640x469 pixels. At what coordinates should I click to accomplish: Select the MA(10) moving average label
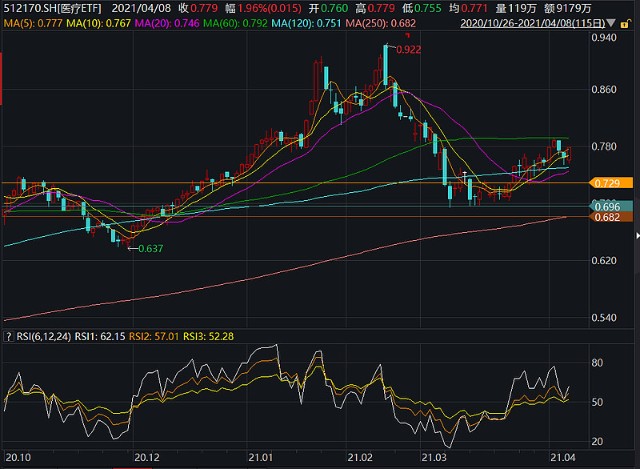(x=103, y=23)
